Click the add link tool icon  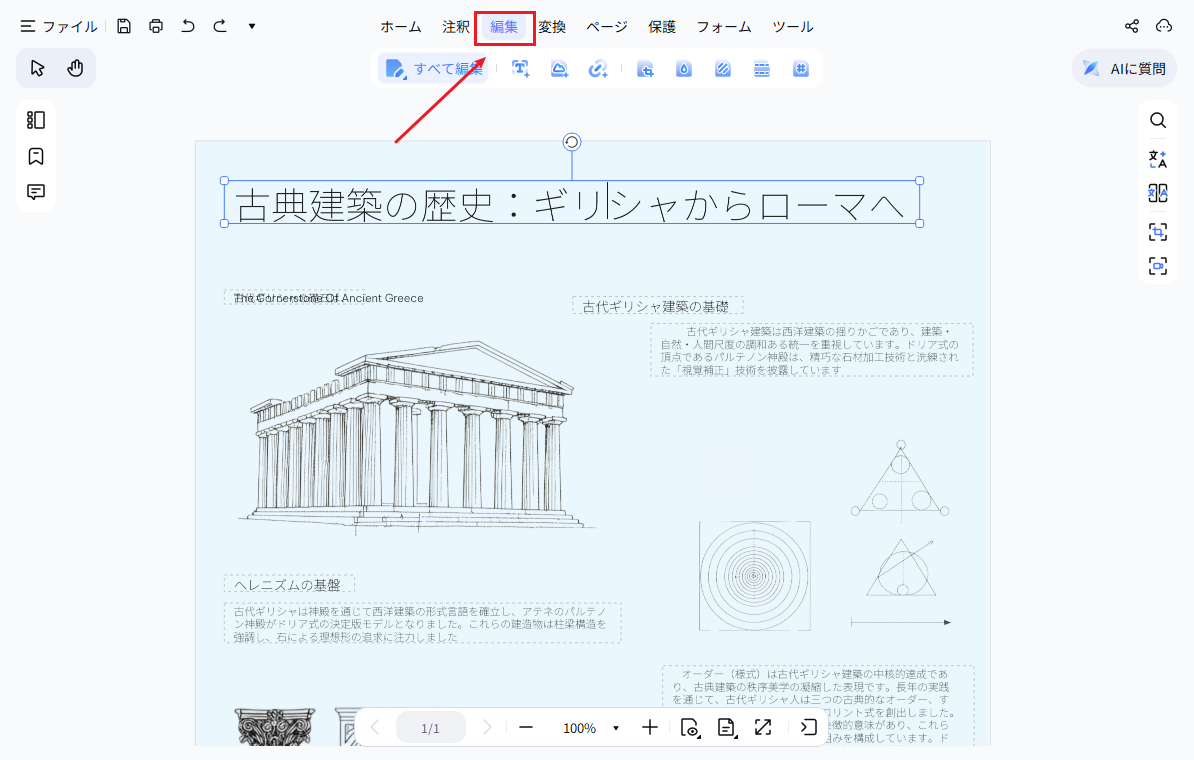pos(598,69)
